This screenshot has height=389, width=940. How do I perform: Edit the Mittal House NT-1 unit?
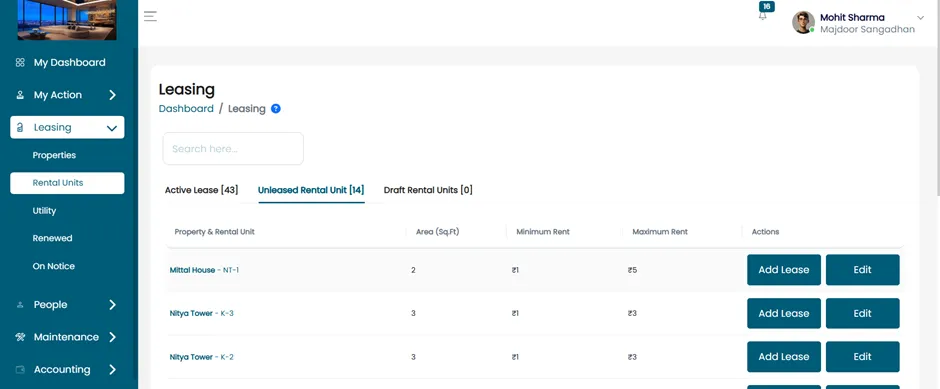tap(863, 270)
